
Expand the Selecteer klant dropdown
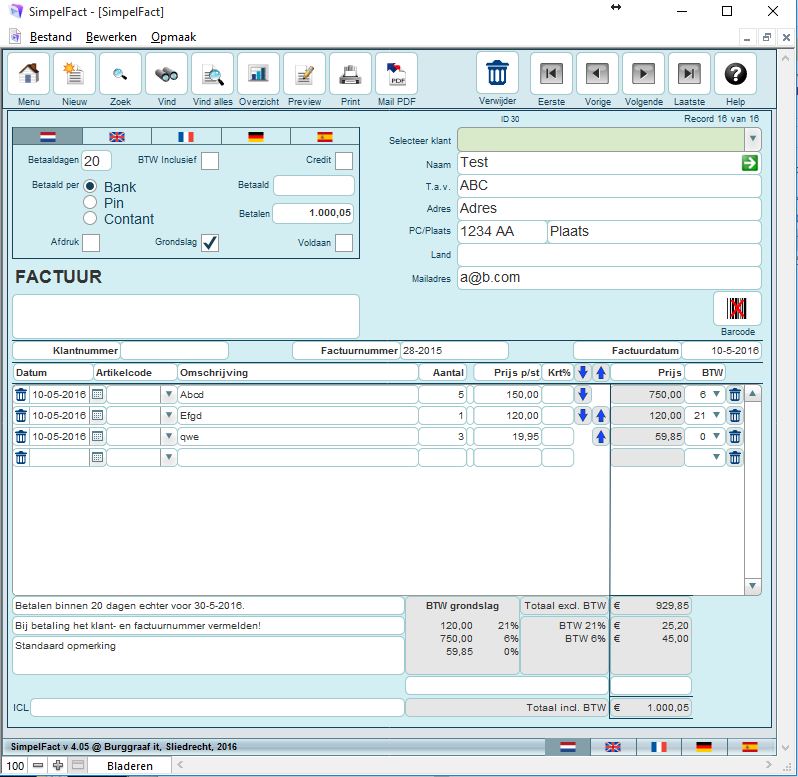tap(752, 139)
